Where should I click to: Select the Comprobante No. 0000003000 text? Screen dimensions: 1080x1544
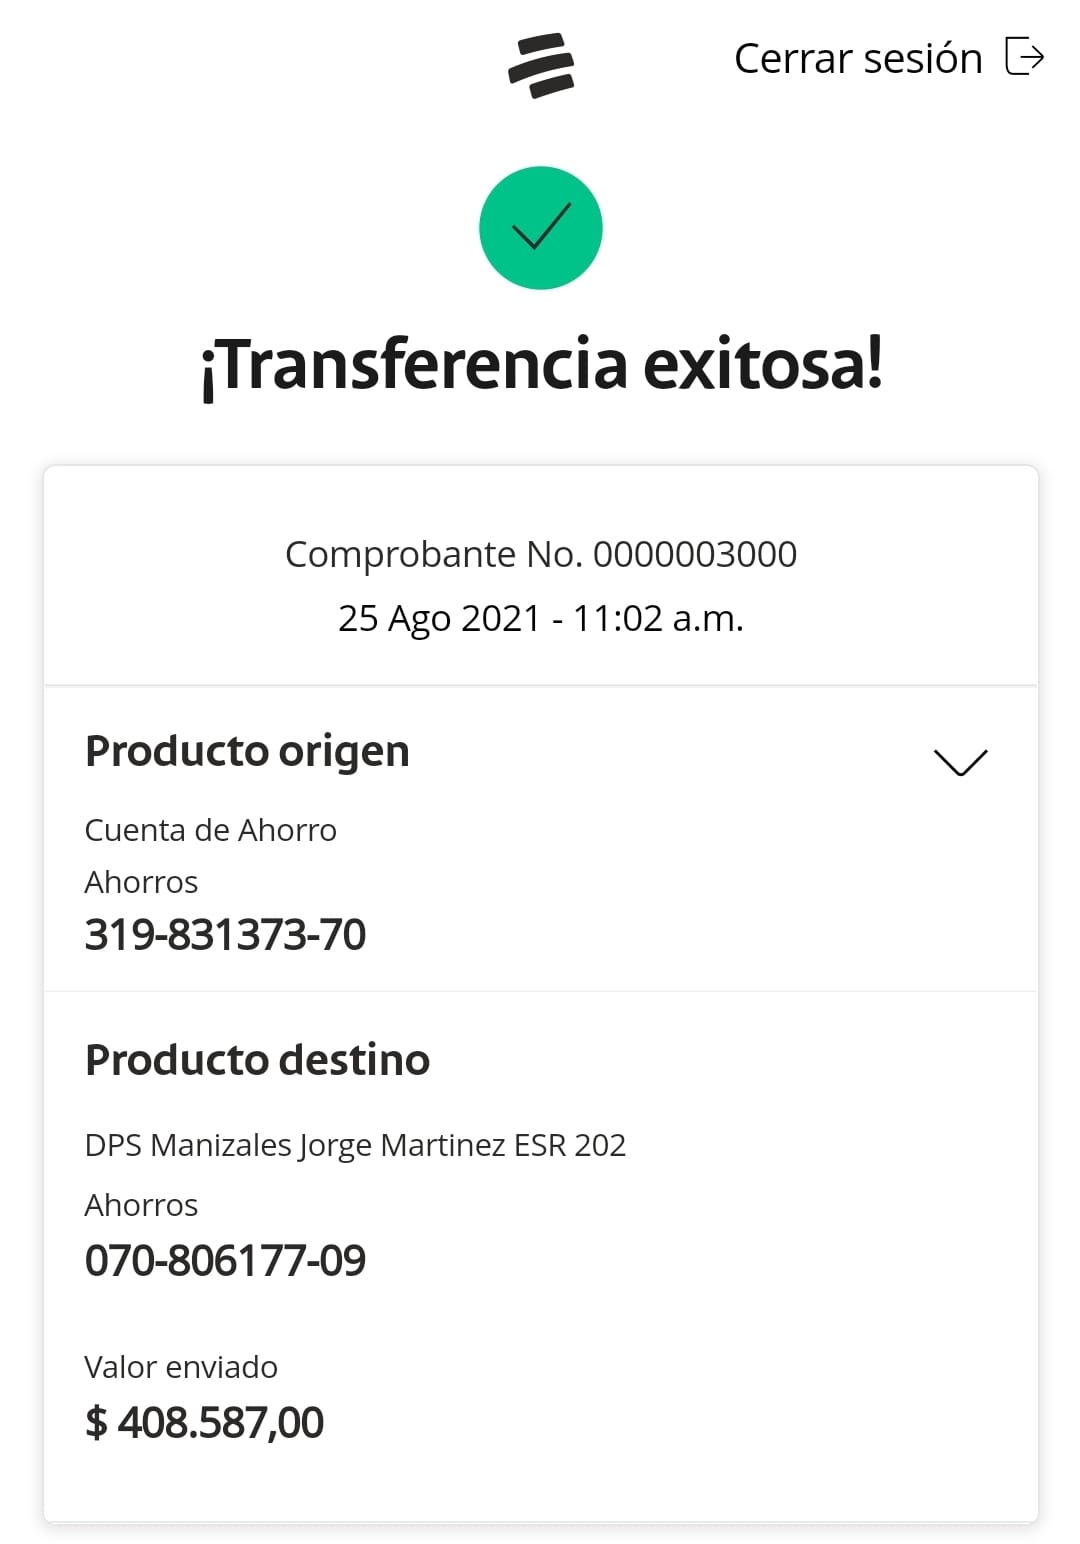[x=541, y=554]
